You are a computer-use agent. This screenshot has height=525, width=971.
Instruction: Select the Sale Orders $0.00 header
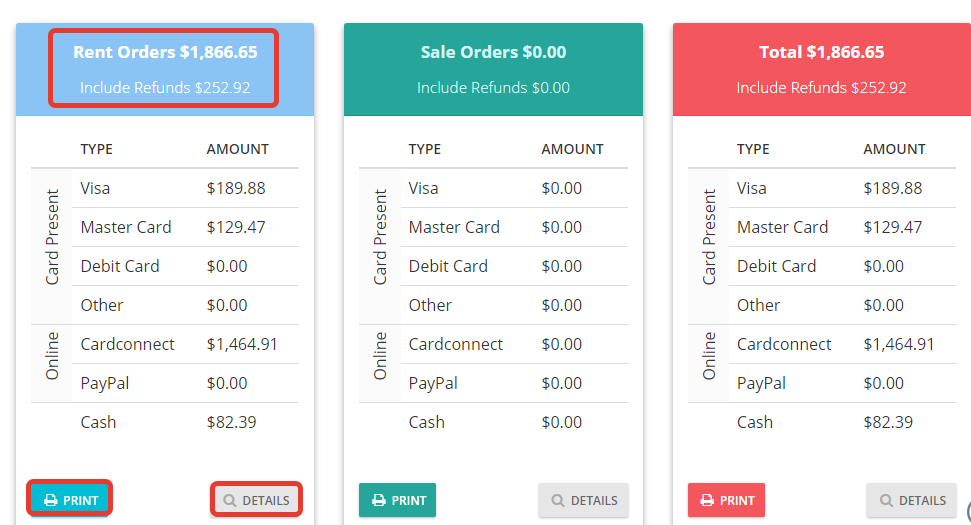point(494,52)
